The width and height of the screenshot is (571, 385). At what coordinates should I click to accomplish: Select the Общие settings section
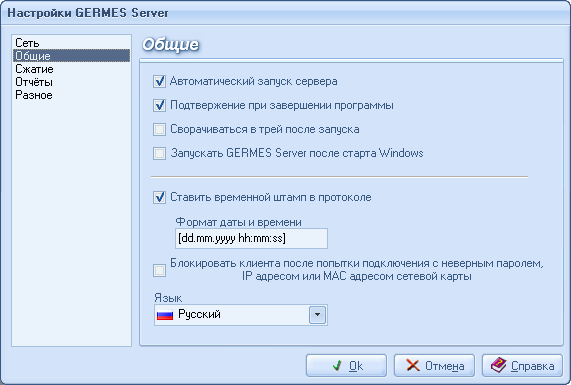tap(71, 56)
